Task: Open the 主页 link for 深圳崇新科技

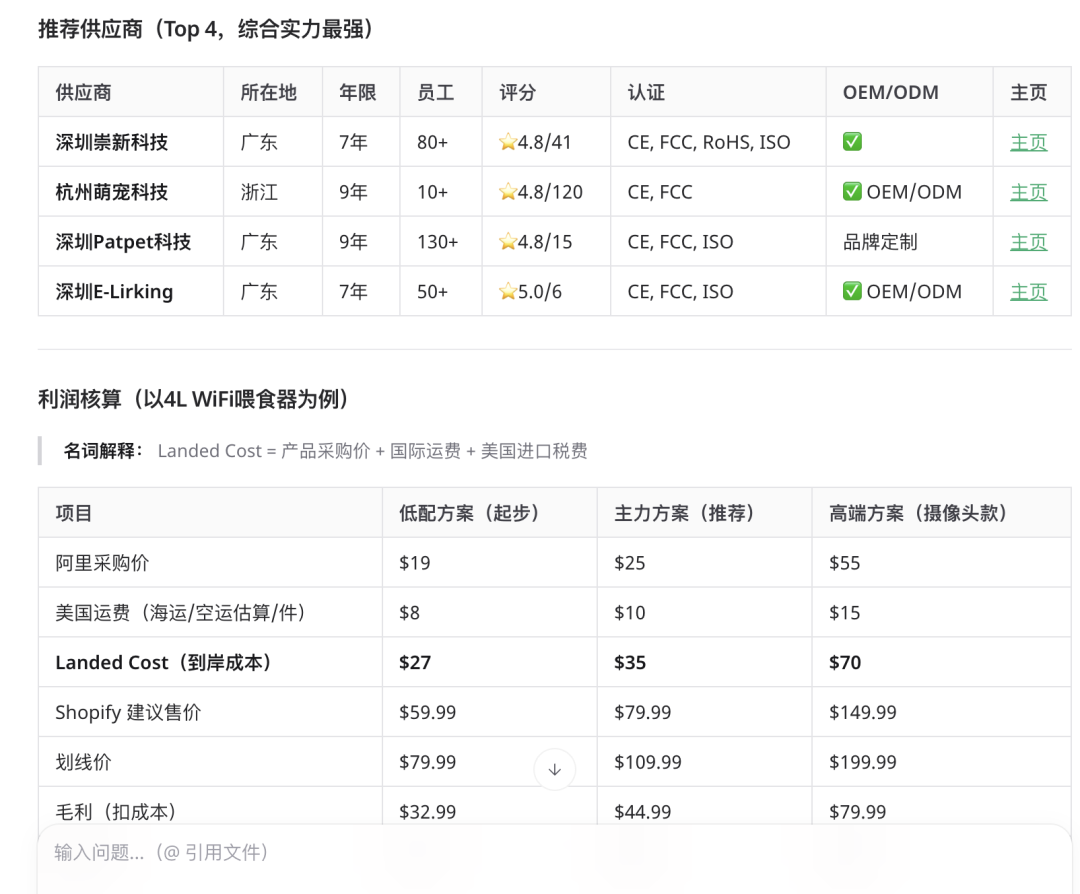Action: click(x=1028, y=142)
